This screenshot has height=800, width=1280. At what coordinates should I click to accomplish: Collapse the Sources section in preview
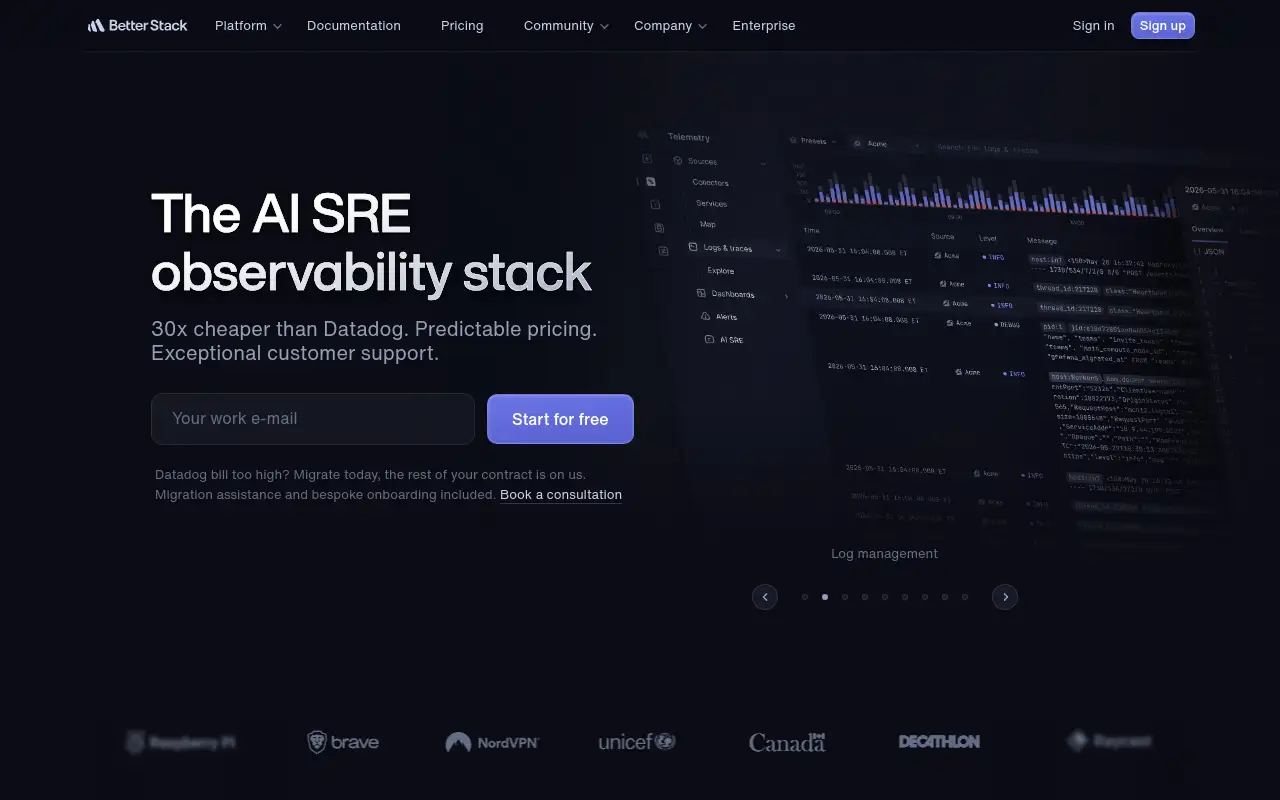pos(763,162)
